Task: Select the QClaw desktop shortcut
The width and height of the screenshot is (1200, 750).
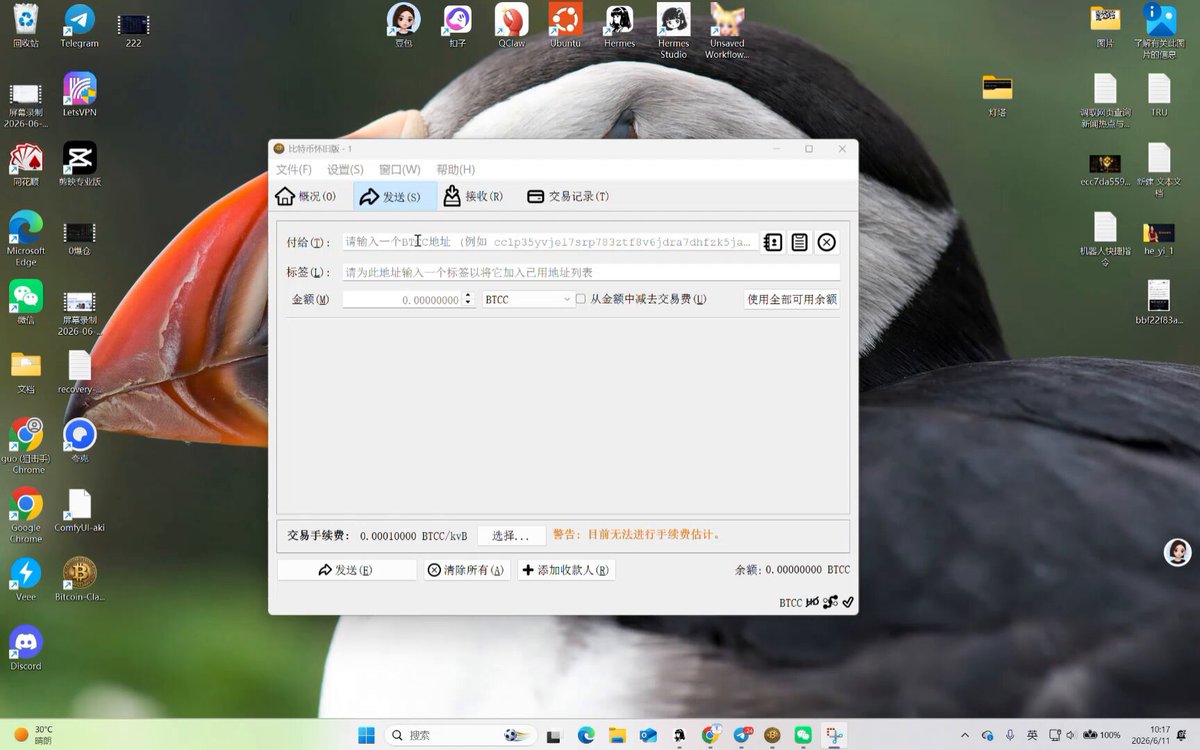Action: click(x=511, y=26)
